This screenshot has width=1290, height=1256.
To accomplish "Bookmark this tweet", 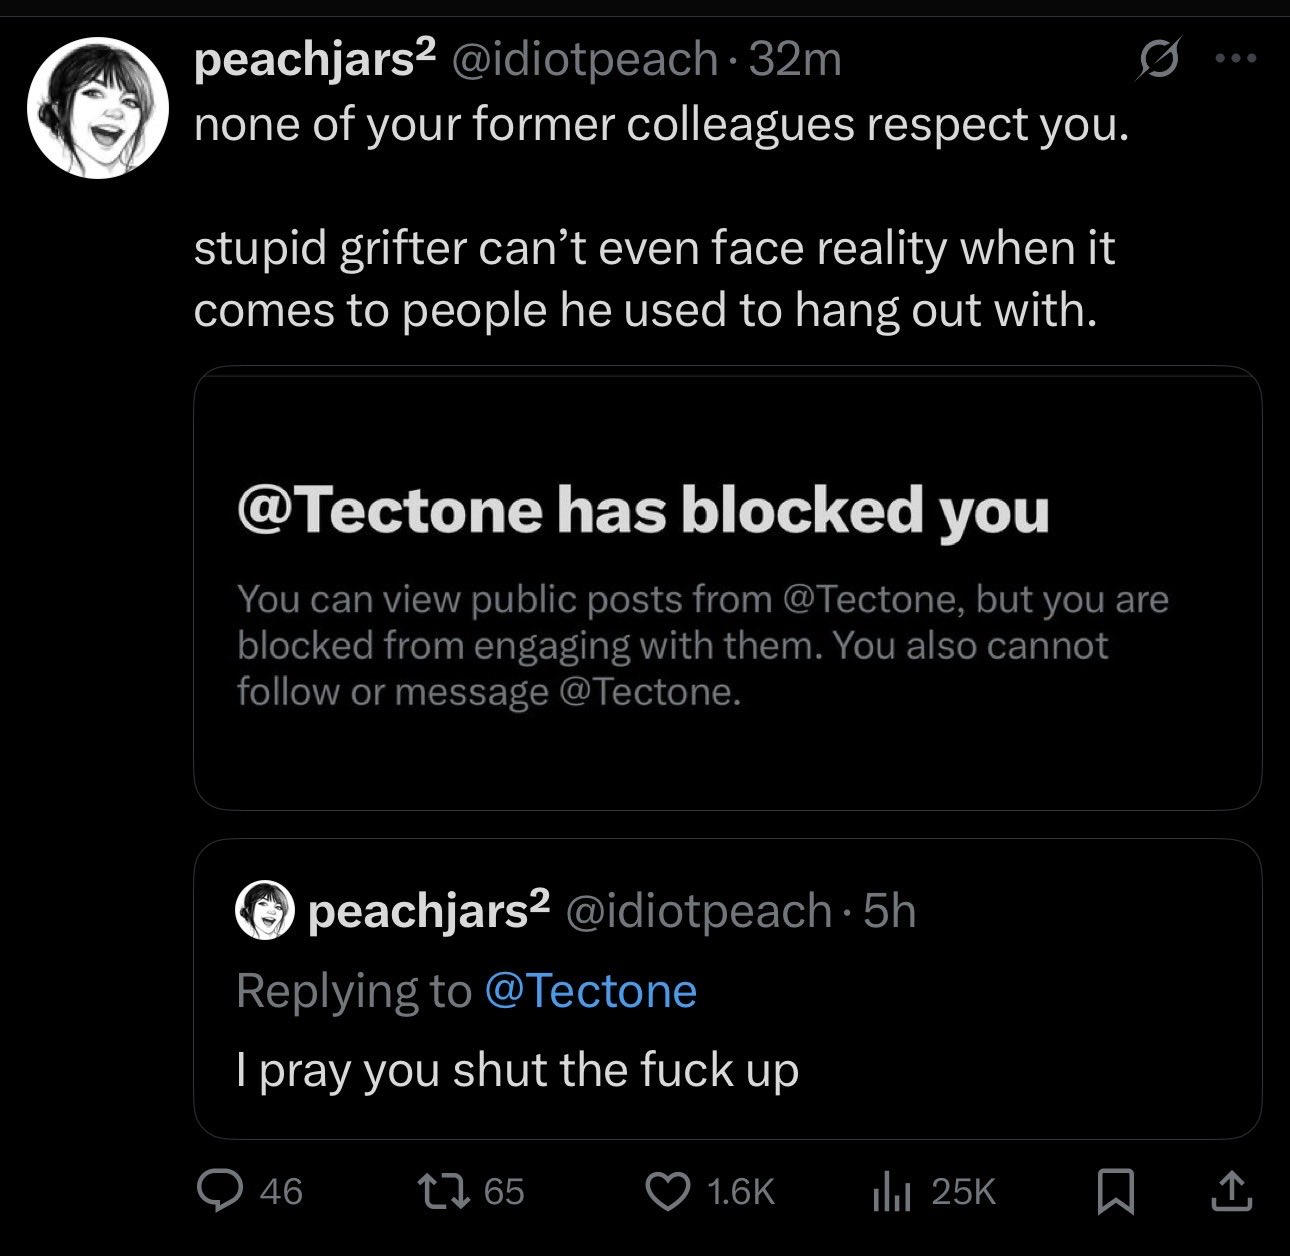I will pyautogui.click(x=1113, y=1191).
